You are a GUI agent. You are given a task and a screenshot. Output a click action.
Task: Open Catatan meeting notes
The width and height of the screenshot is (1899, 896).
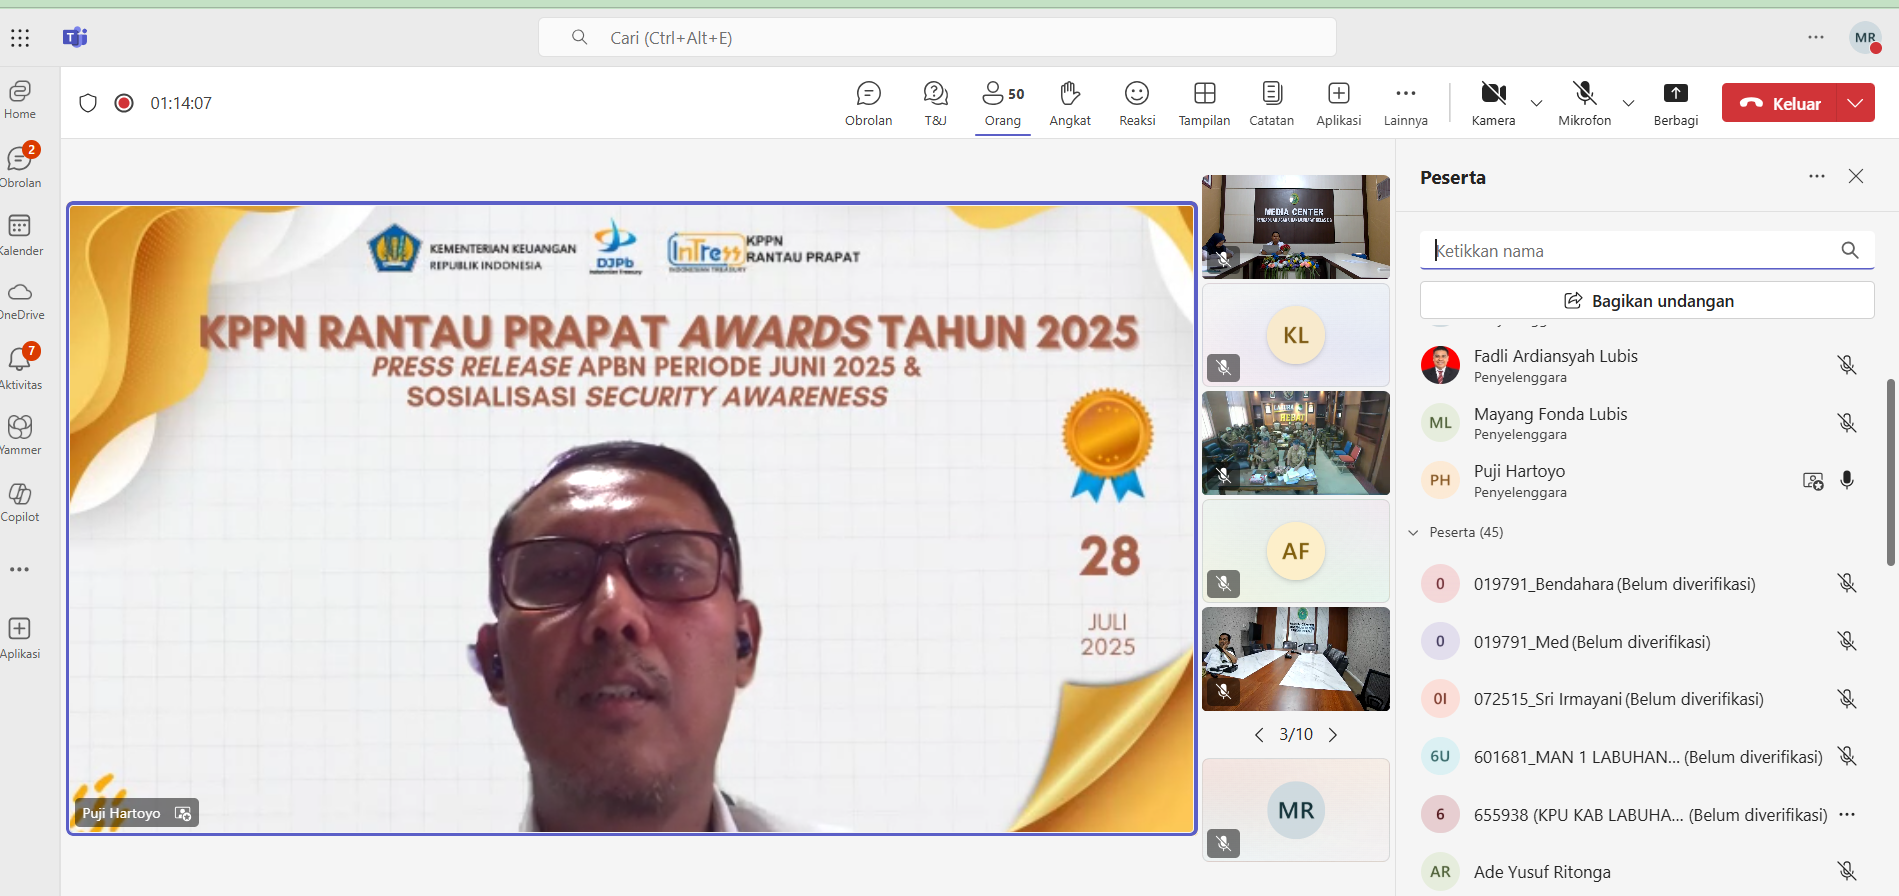point(1271,104)
